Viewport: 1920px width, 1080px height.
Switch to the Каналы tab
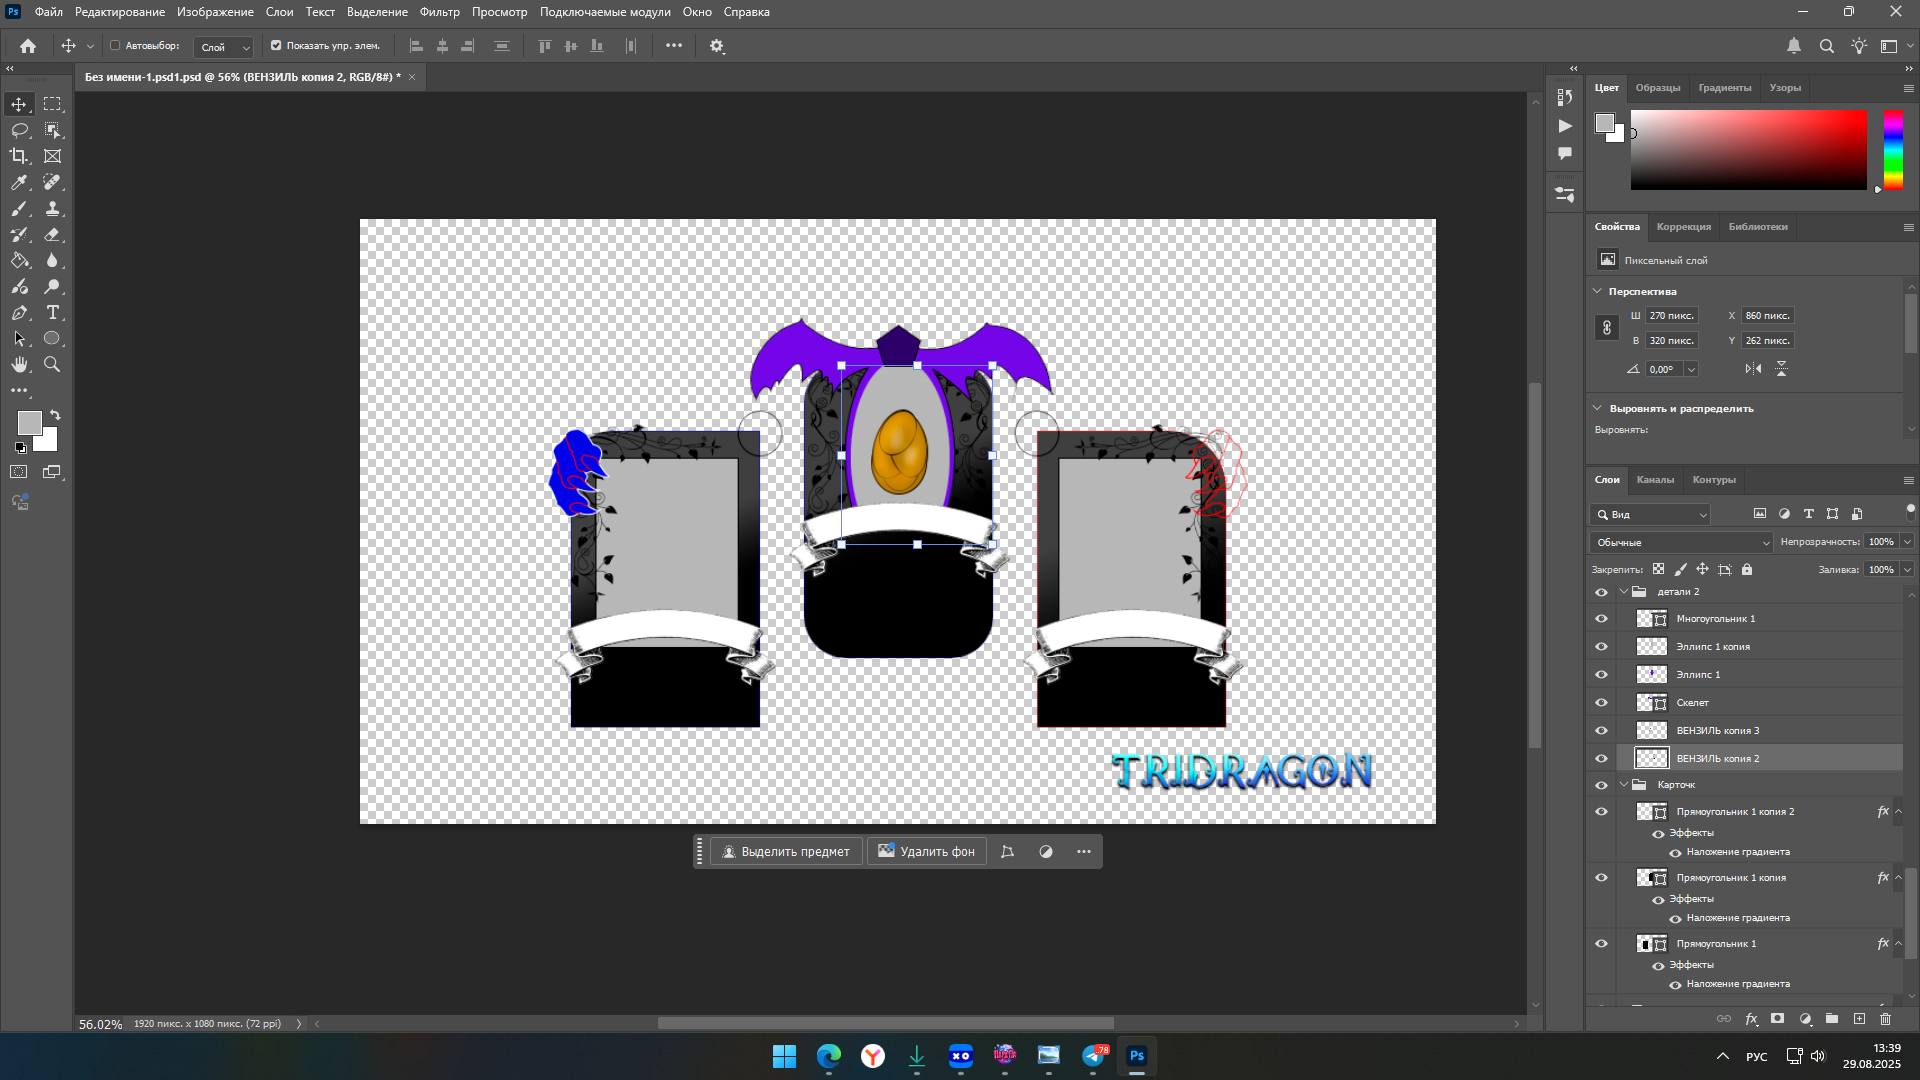click(1654, 480)
